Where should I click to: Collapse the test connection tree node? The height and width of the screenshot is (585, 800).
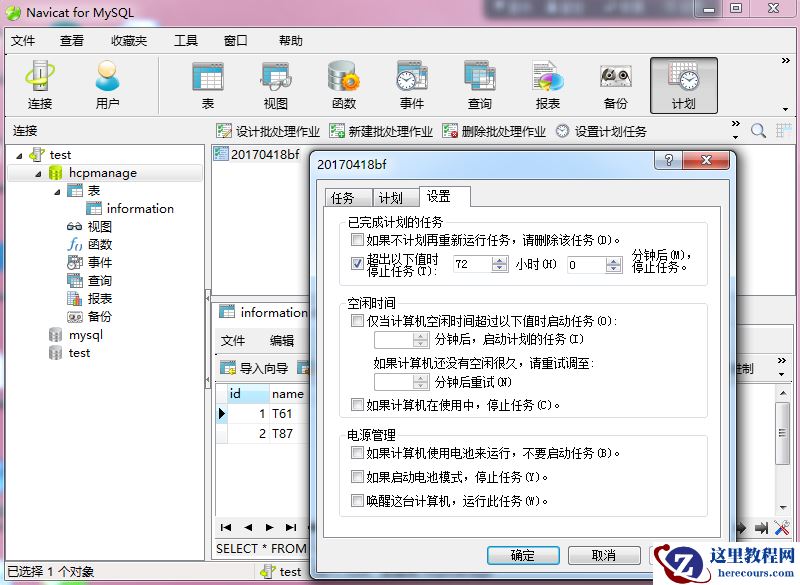pyautogui.click(x=19, y=156)
